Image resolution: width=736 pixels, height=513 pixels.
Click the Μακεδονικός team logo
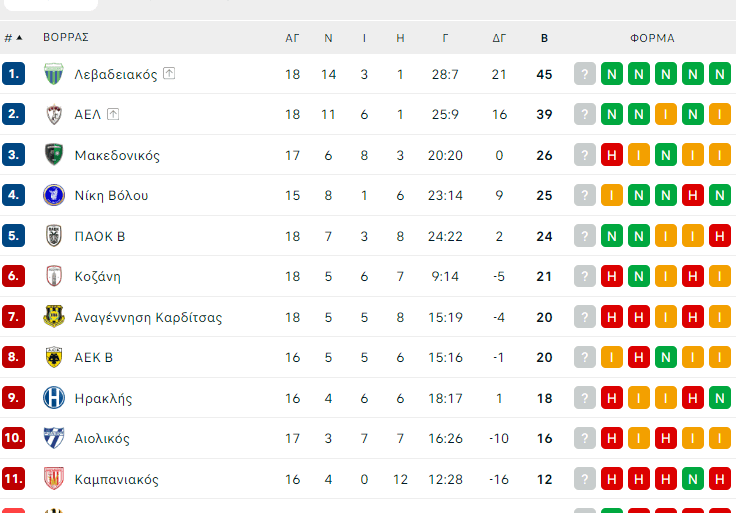[54, 155]
